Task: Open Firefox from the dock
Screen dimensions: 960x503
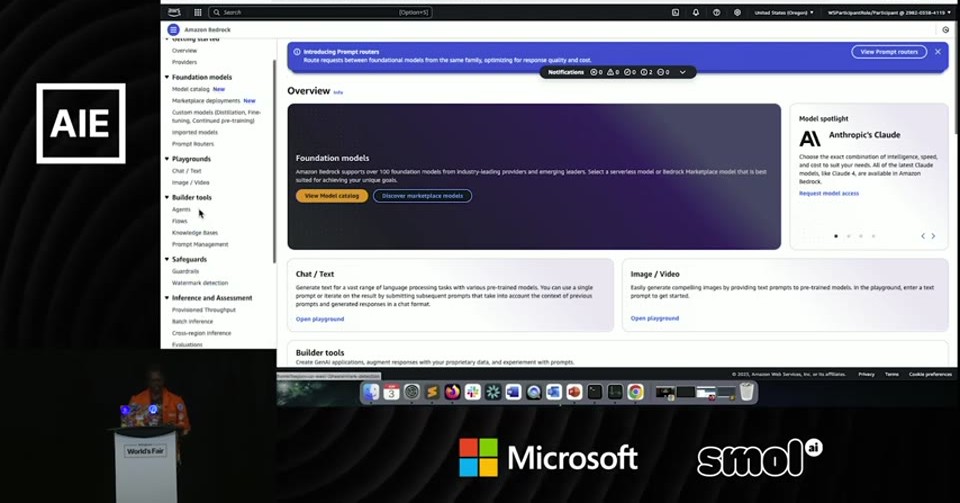Action: pos(452,392)
